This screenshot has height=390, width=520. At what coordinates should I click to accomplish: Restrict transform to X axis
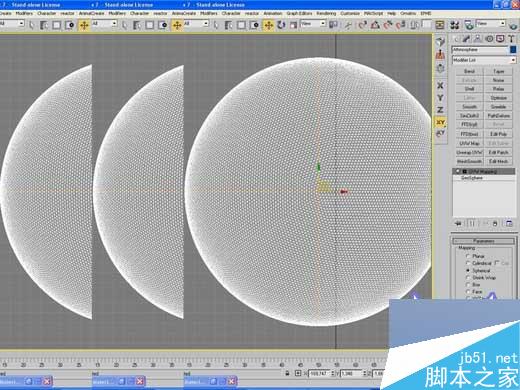tap(440, 86)
